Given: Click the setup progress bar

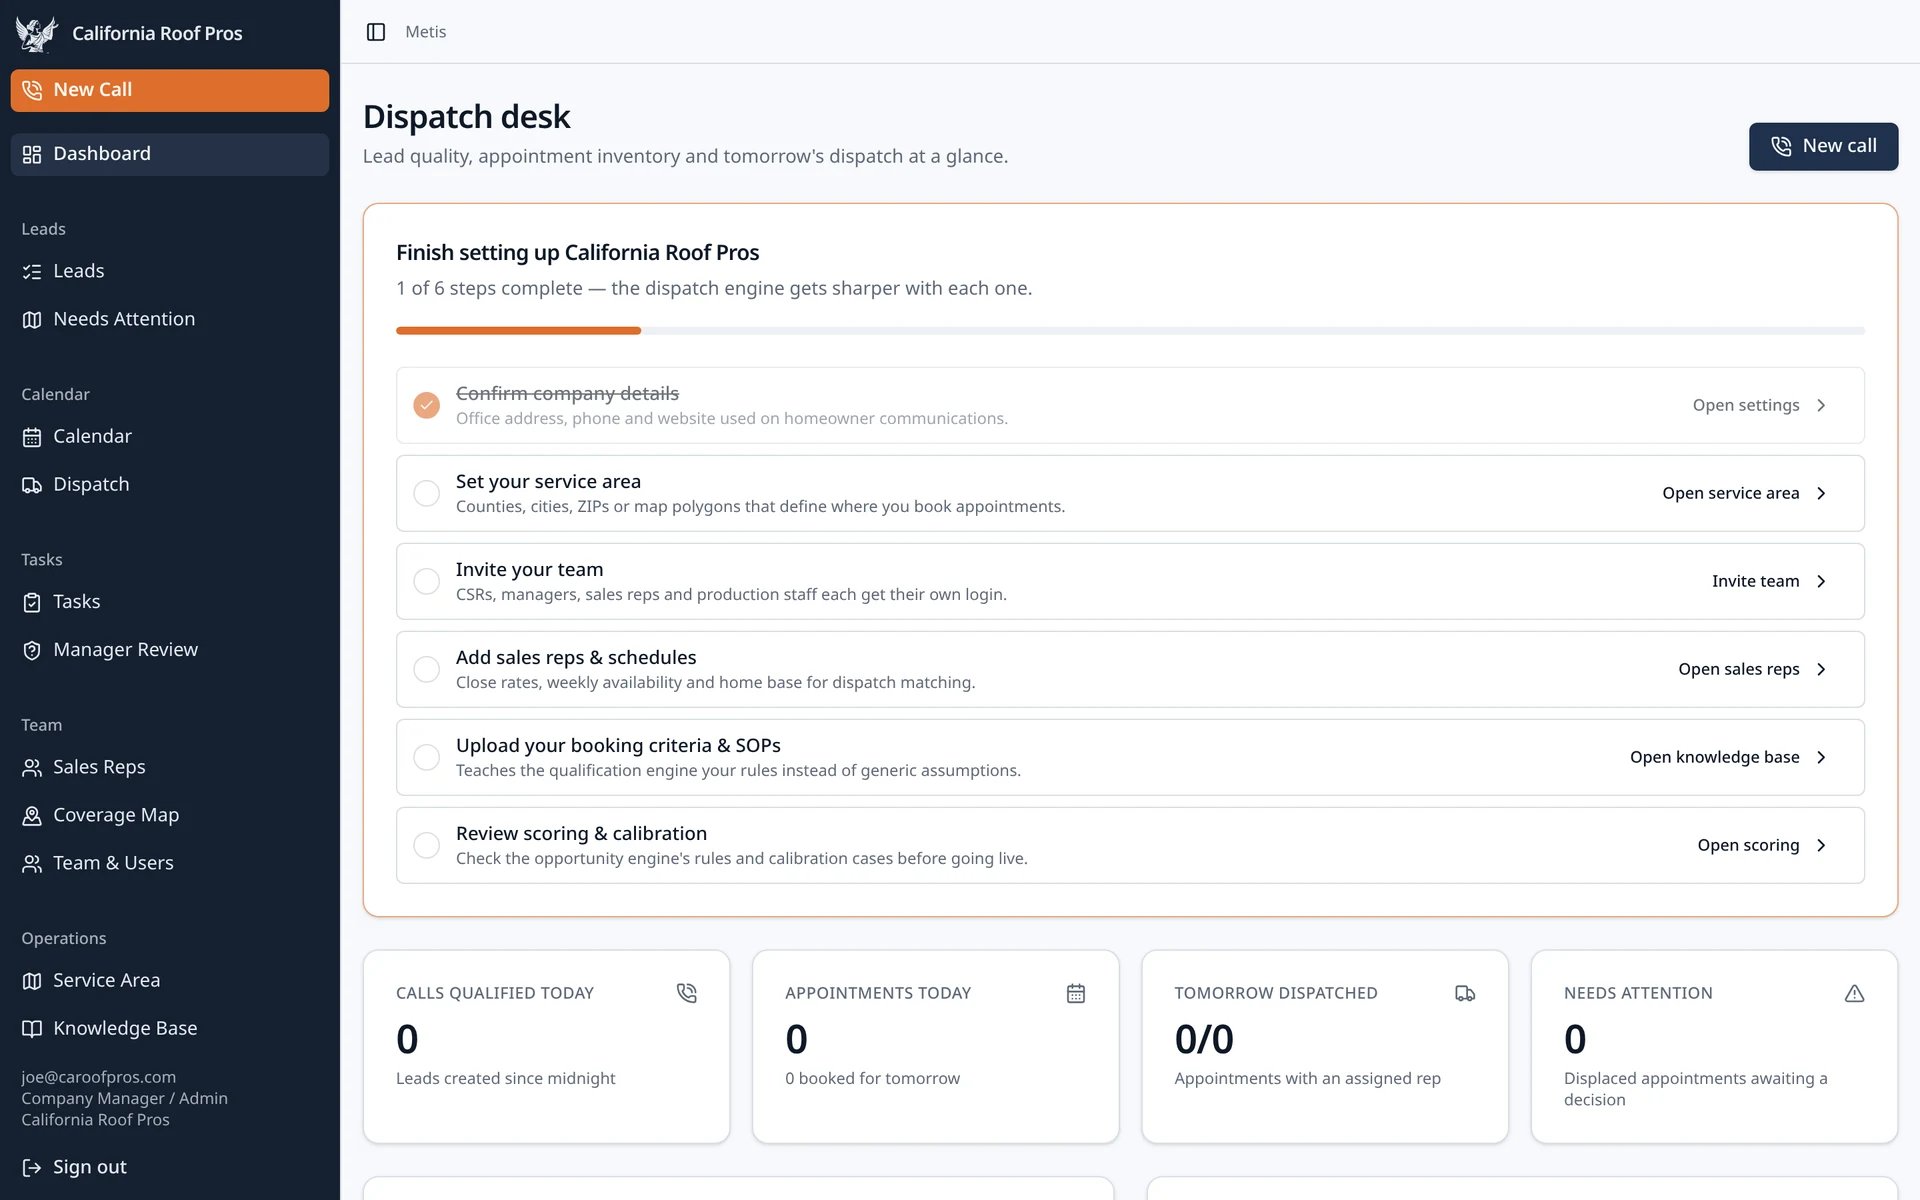Looking at the screenshot, I should coord(1130,330).
